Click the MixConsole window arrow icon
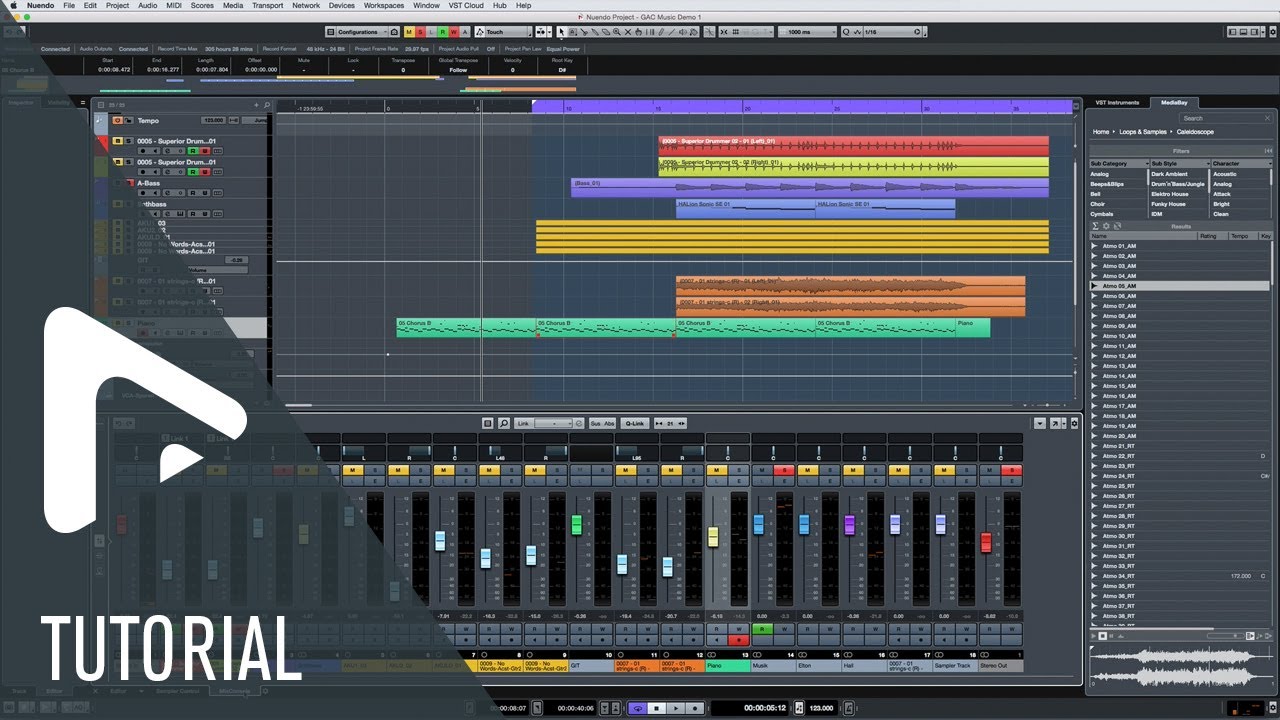 [1054, 423]
